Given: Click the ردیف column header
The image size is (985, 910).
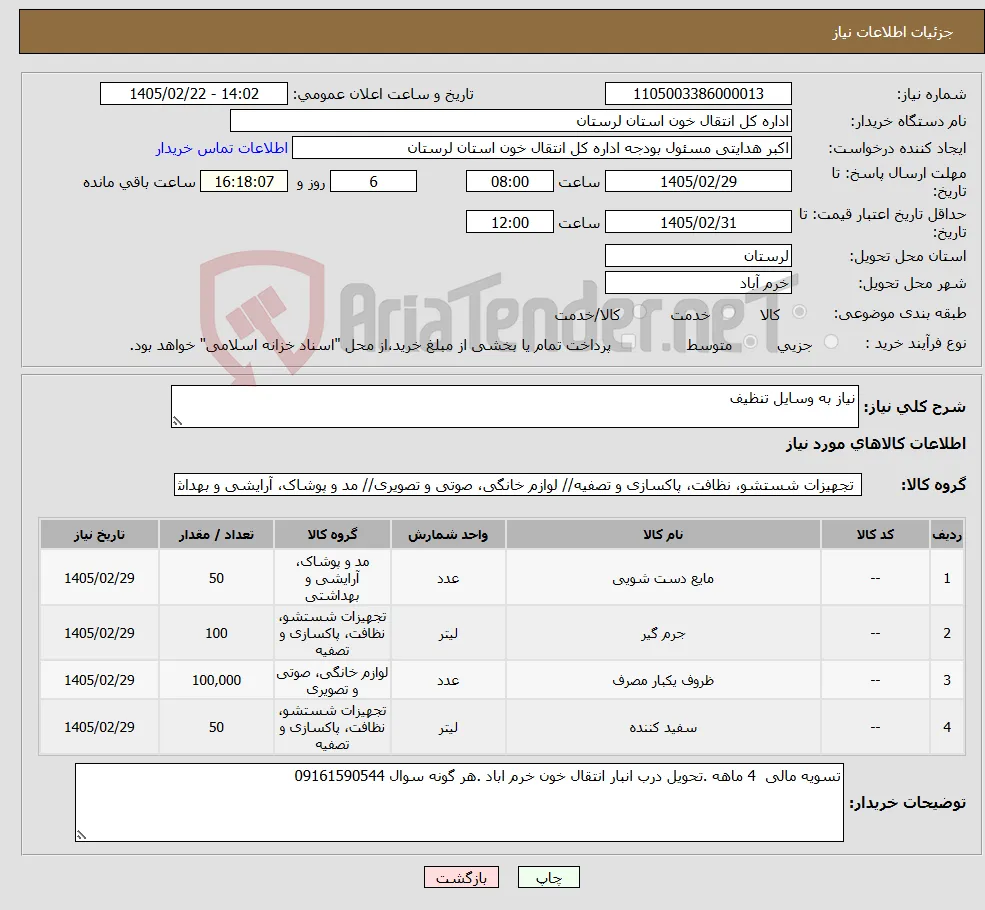Looking at the screenshot, I should click(x=947, y=534).
